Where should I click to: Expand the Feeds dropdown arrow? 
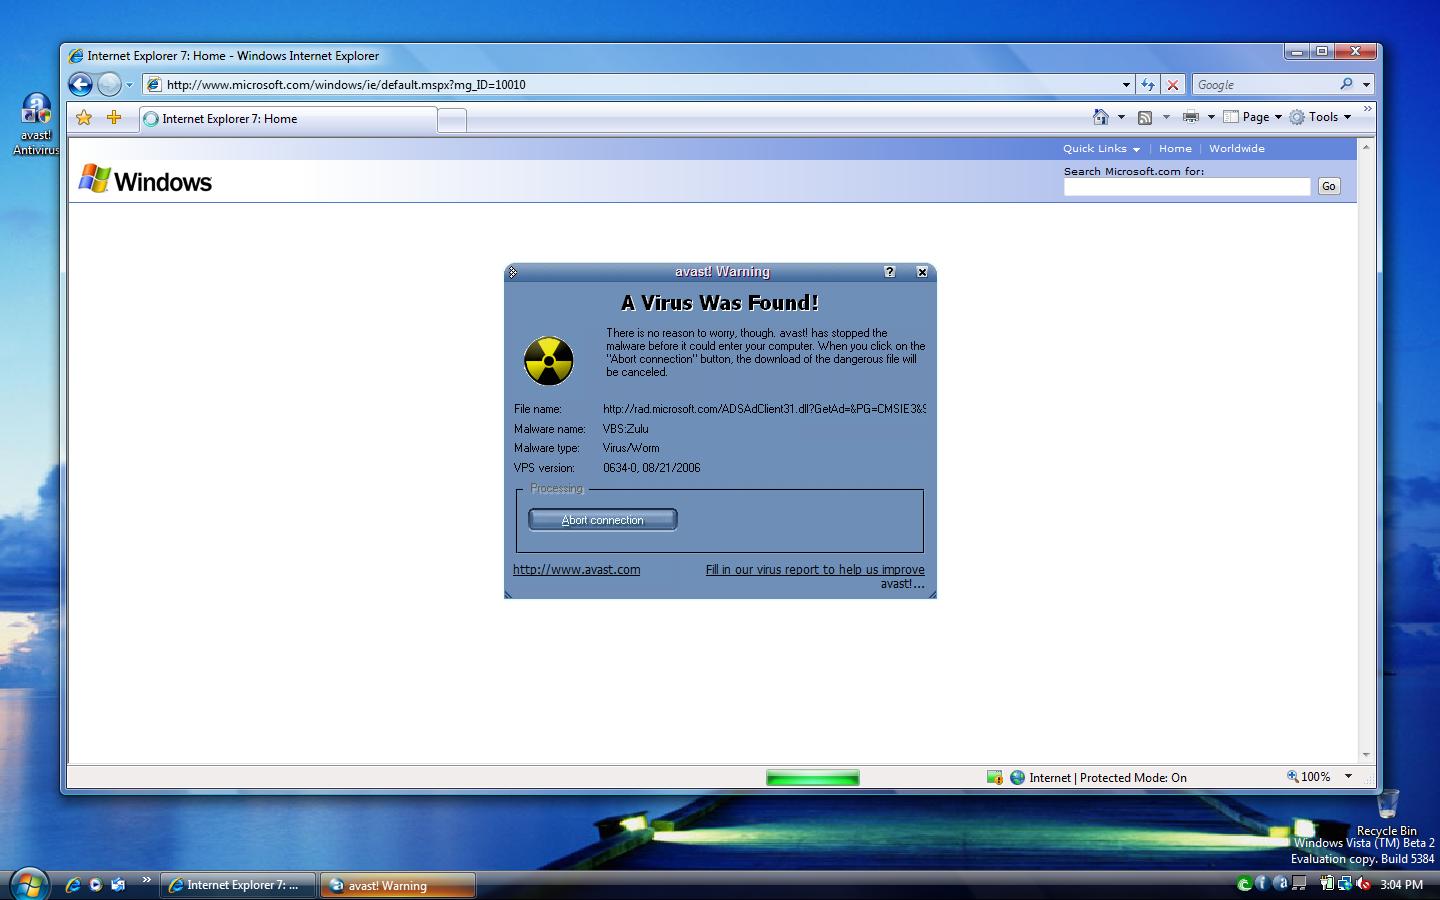click(1166, 117)
